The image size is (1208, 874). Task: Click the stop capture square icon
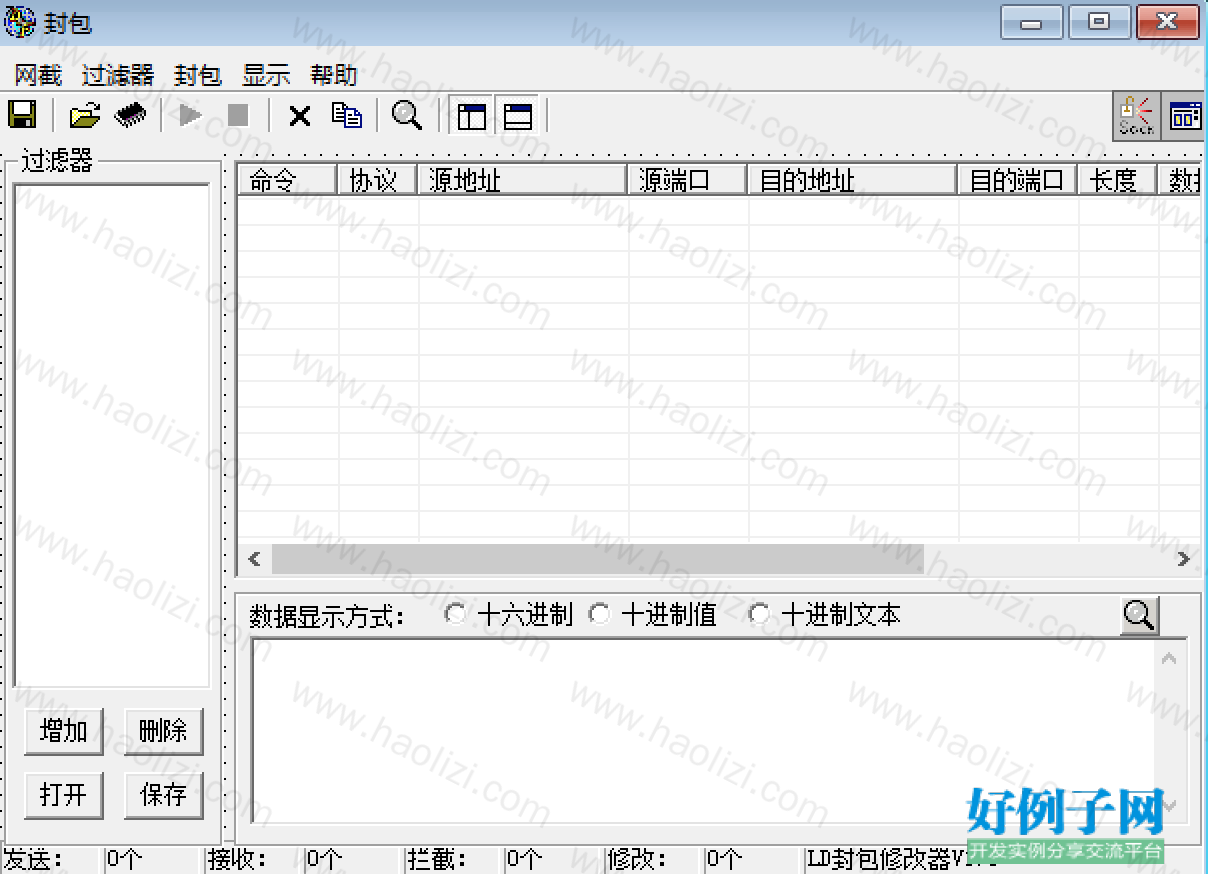(x=238, y=116)
